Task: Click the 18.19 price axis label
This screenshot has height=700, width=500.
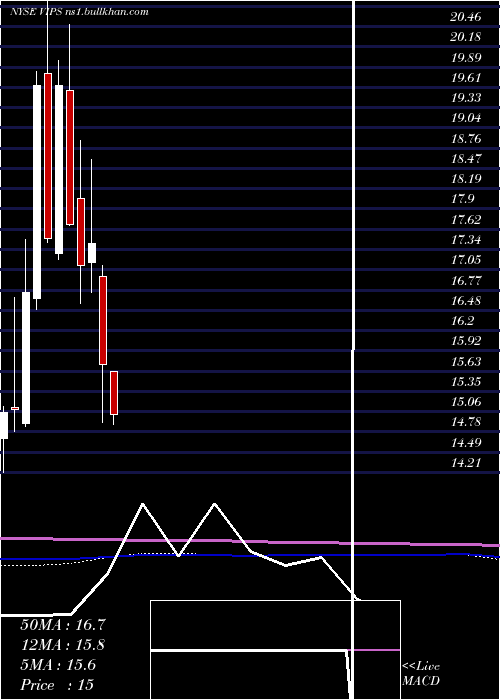Action: (x=466, y=179)
